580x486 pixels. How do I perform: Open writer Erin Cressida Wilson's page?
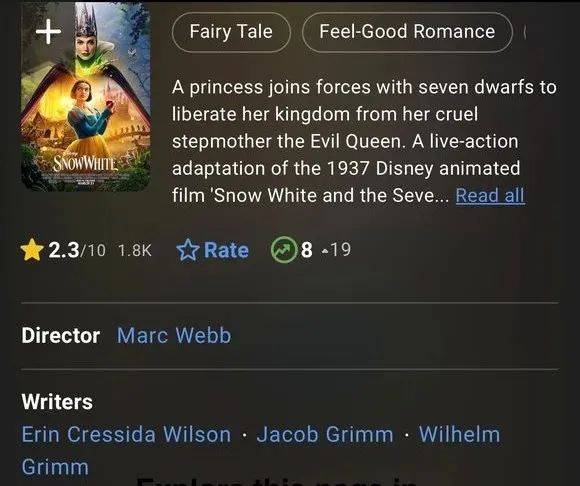pos(126,434)
